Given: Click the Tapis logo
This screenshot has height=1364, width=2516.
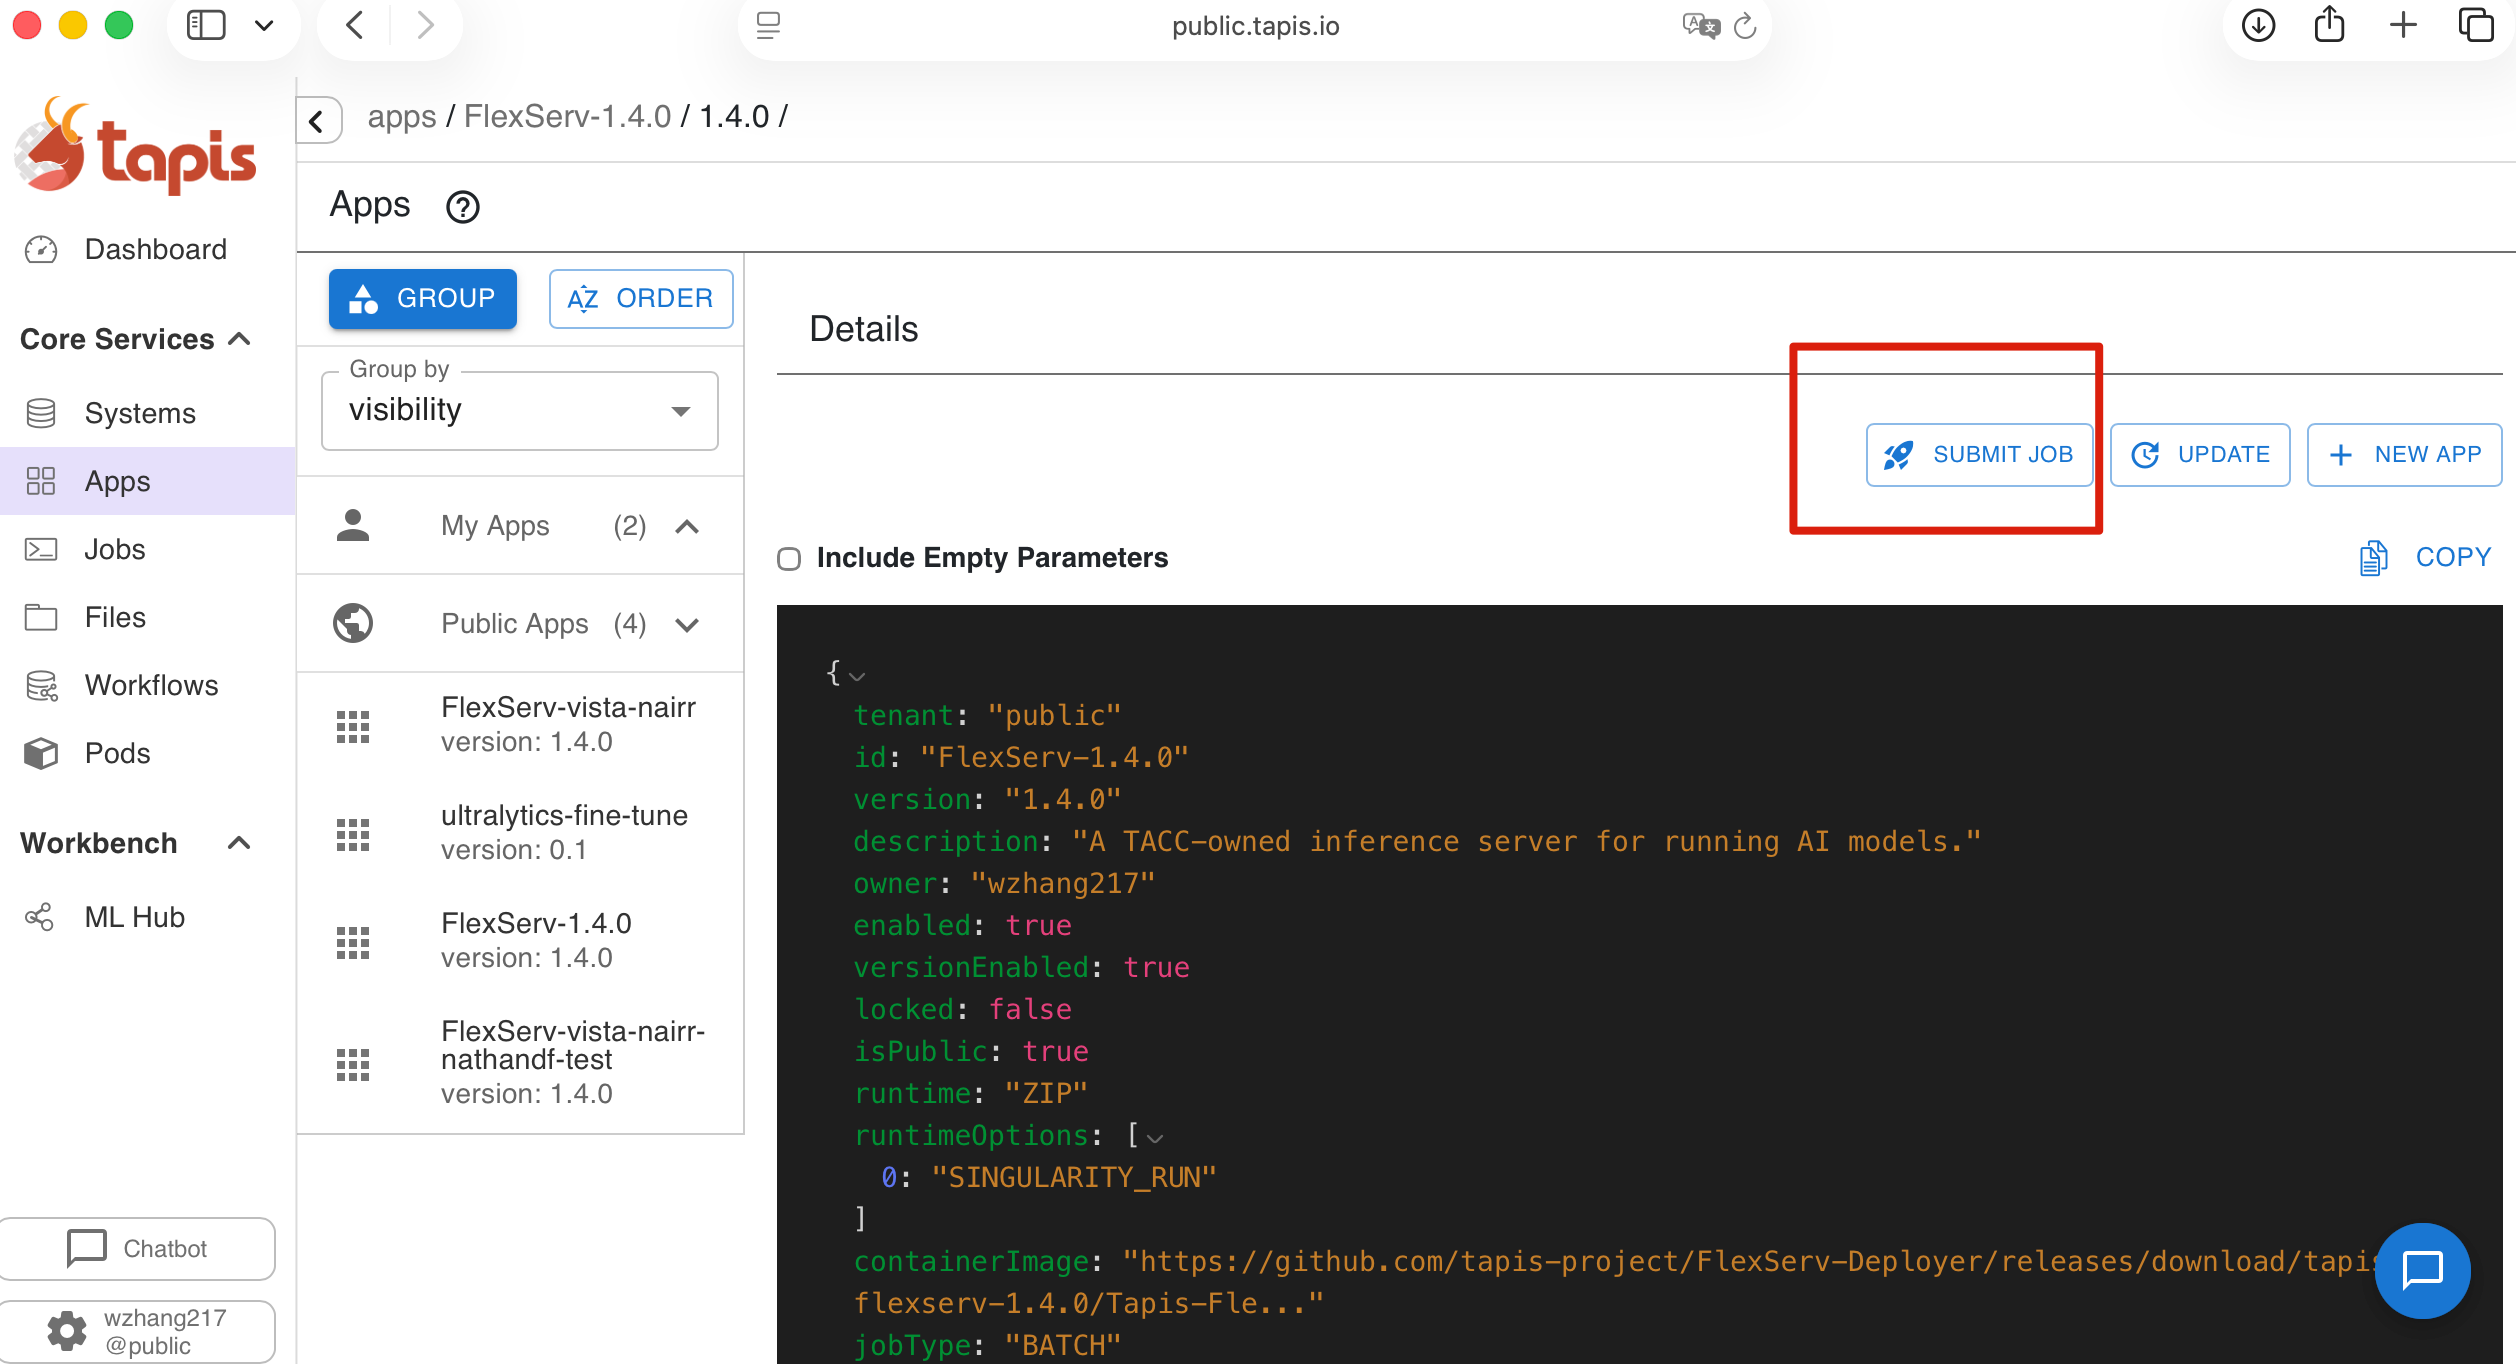Looking at the screenshot, I should pos(135,146).
